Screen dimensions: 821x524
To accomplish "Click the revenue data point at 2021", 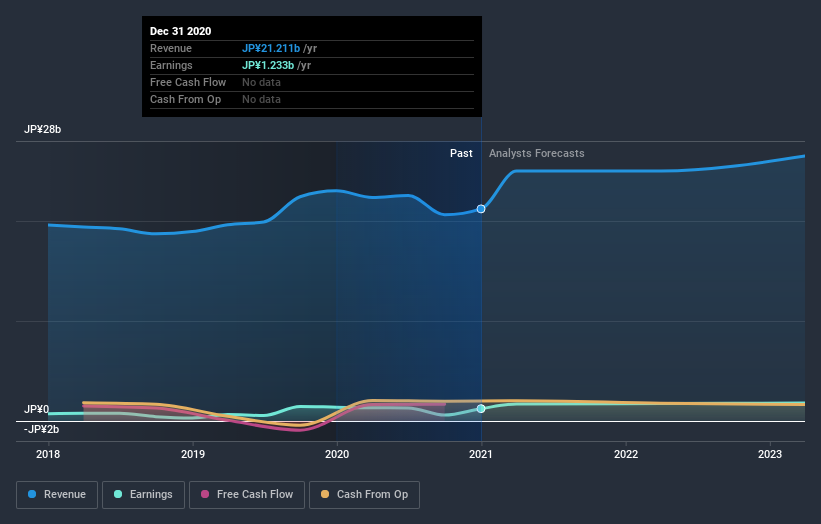I will [x=481, y=209].
